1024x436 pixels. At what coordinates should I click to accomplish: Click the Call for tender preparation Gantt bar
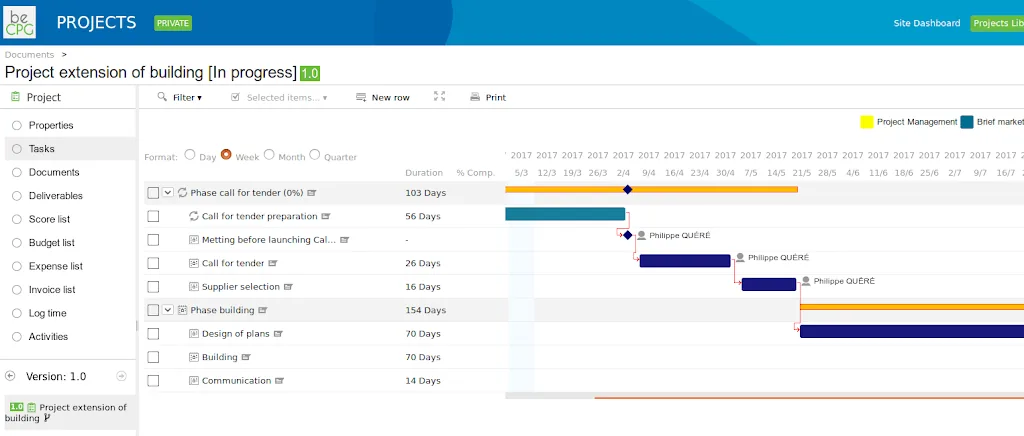565,213
